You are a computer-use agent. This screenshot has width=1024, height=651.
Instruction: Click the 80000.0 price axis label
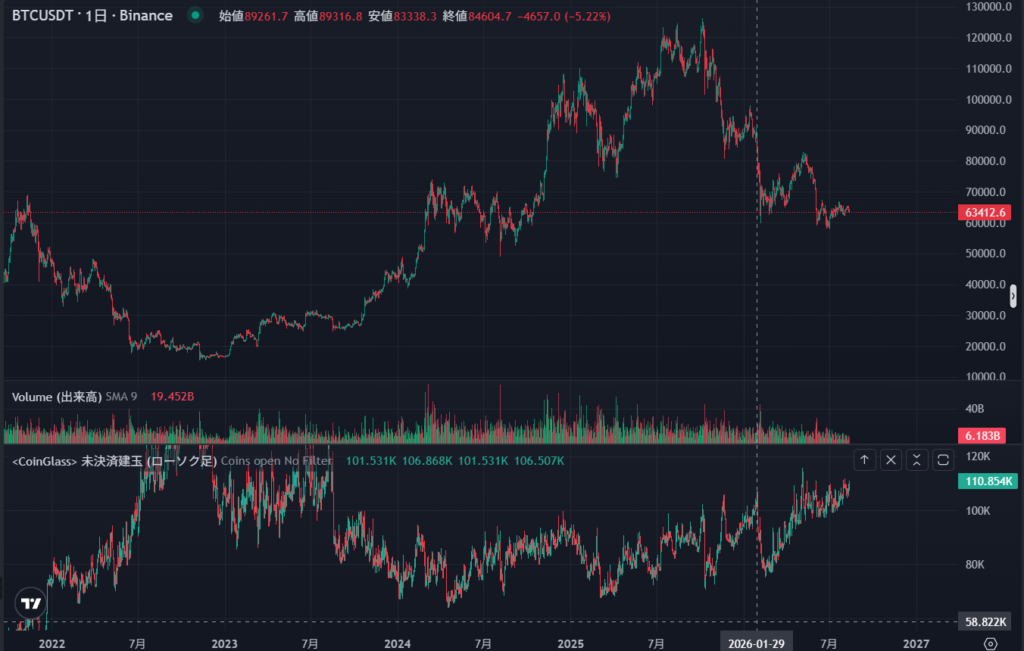click(986, 161)
